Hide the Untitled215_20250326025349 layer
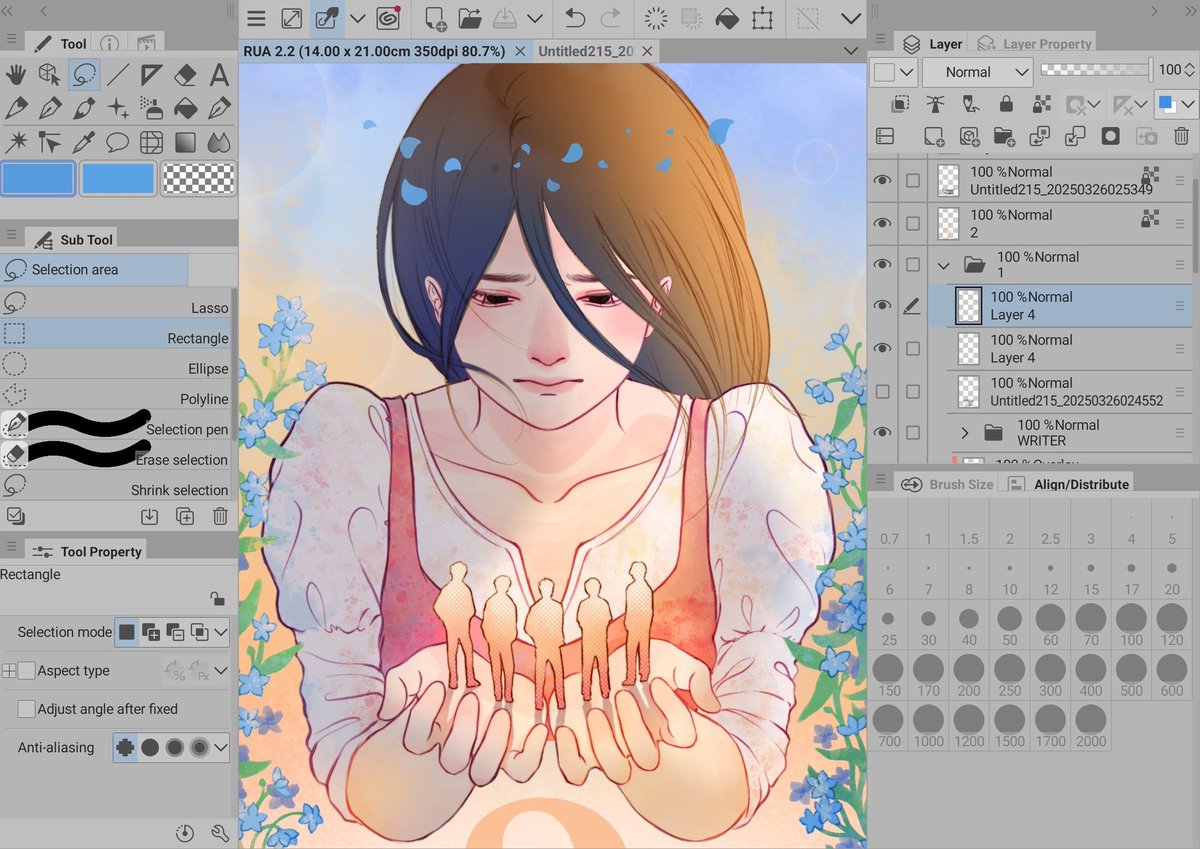 click(x=882, y=181)
